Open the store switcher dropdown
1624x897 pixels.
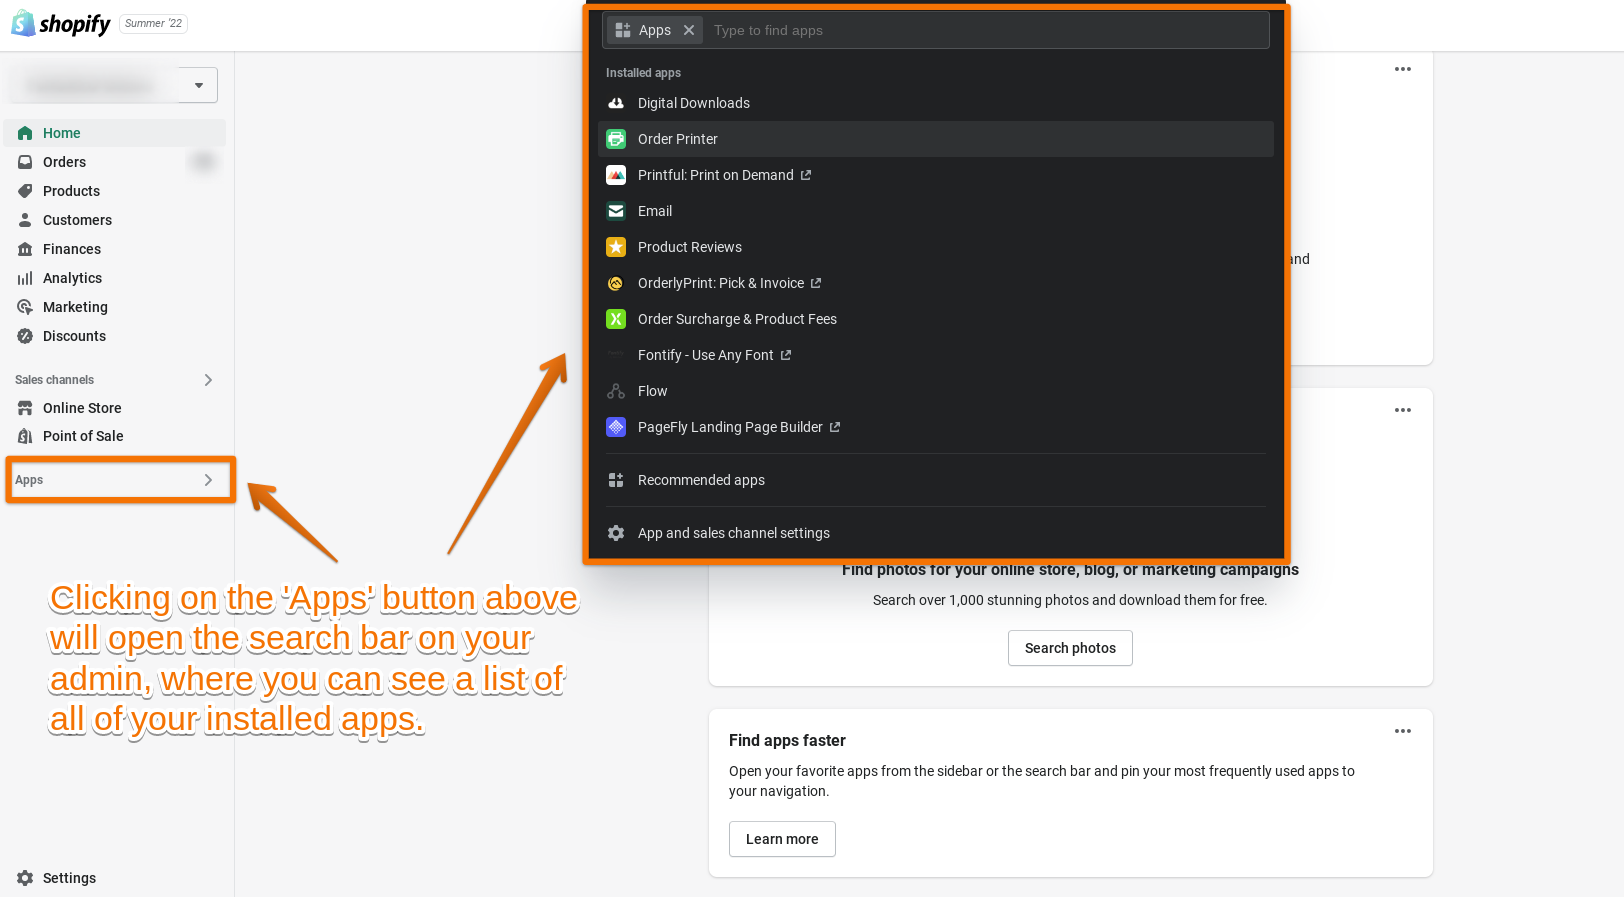coord(198,85)
